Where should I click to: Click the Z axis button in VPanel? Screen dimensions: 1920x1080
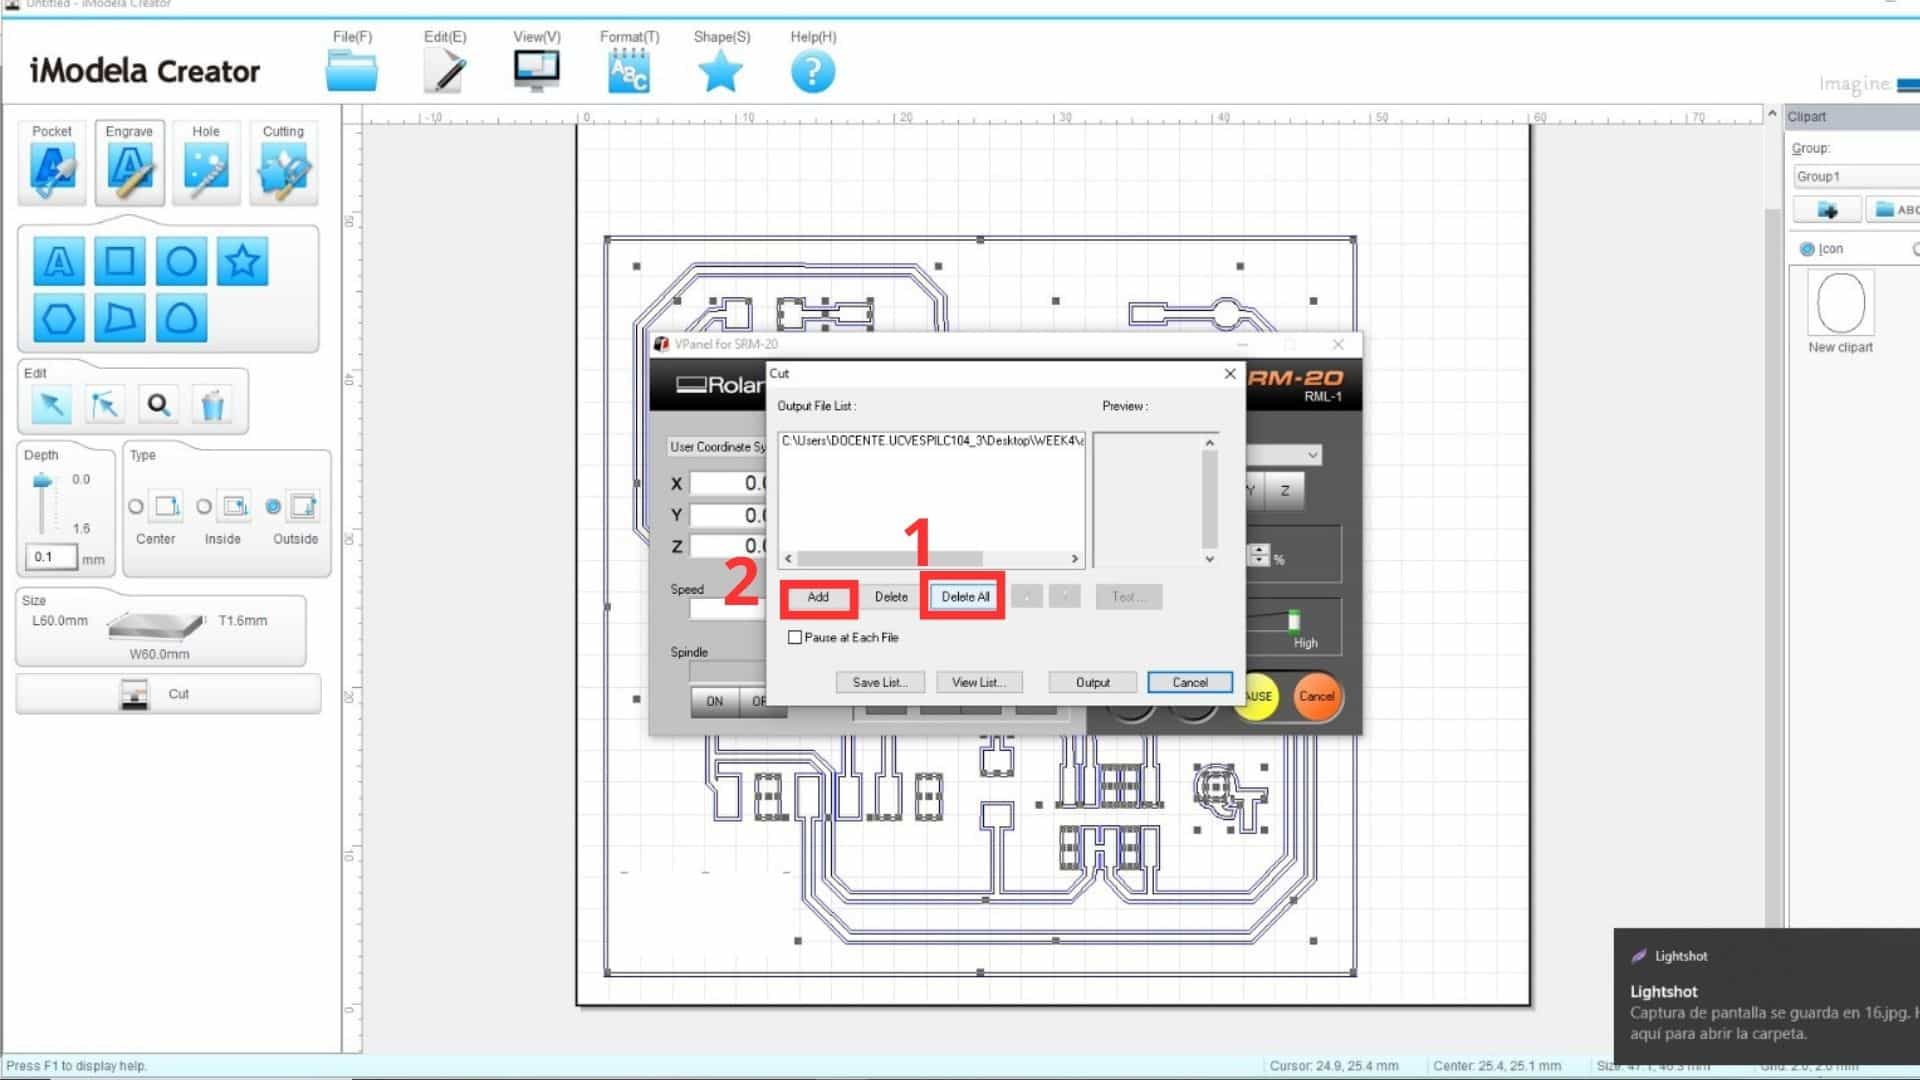tap(1285, 491)
